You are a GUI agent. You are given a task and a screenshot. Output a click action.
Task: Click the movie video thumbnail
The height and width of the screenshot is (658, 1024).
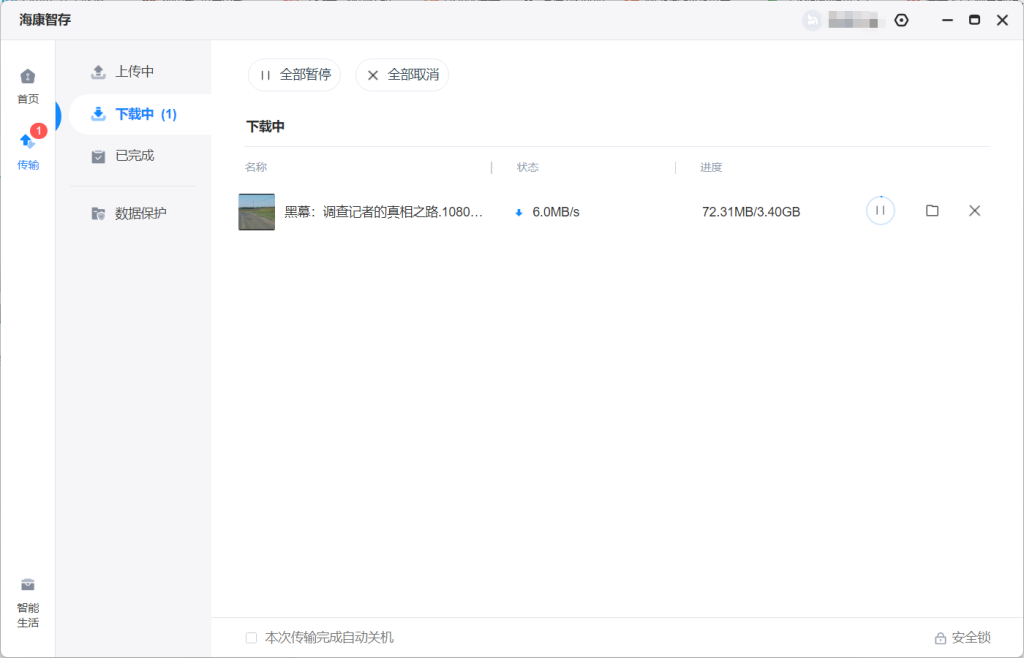tap(257, 212)
